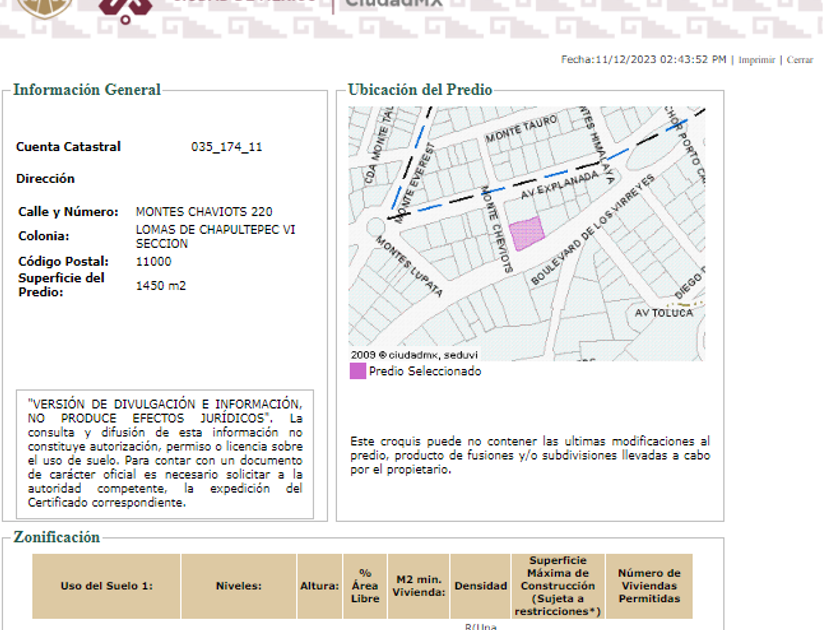Click the Imprimir link
The width and height of the screenshot is (840, 630).
pos(756,59)
